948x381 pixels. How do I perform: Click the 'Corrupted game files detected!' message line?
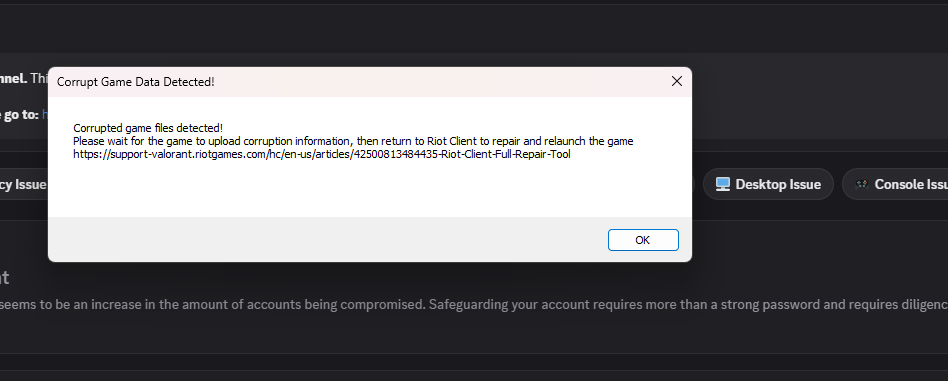[x=148, y=128]
